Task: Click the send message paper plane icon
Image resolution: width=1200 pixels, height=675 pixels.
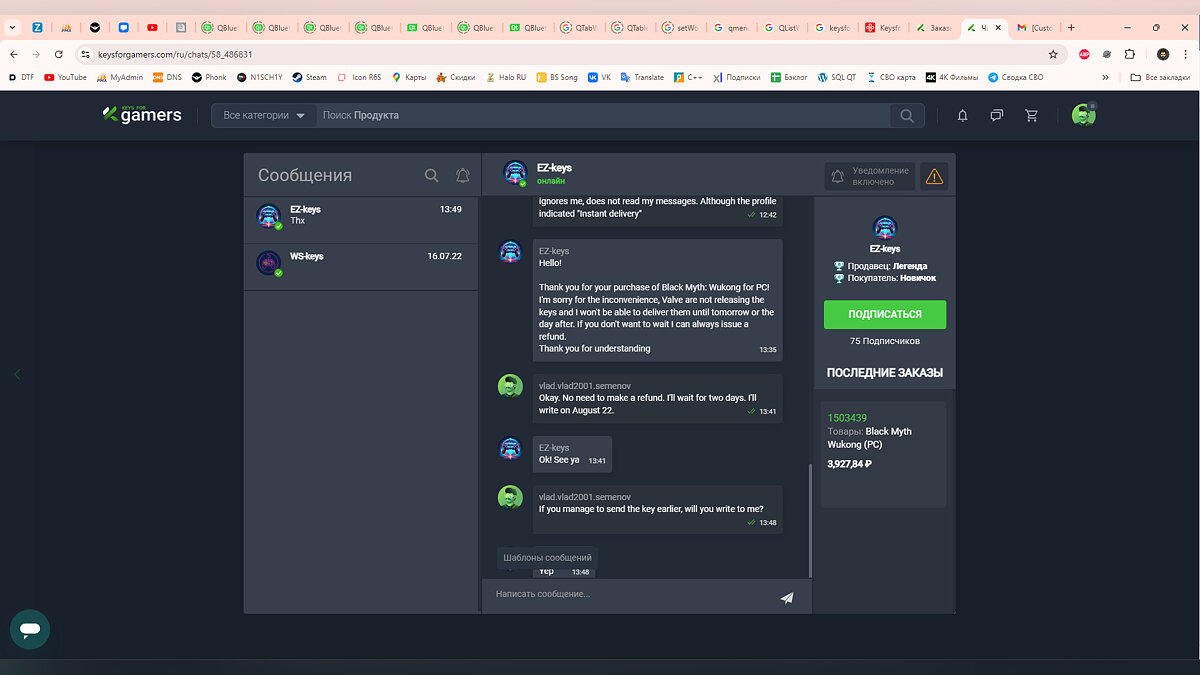Action: point(787,598)
